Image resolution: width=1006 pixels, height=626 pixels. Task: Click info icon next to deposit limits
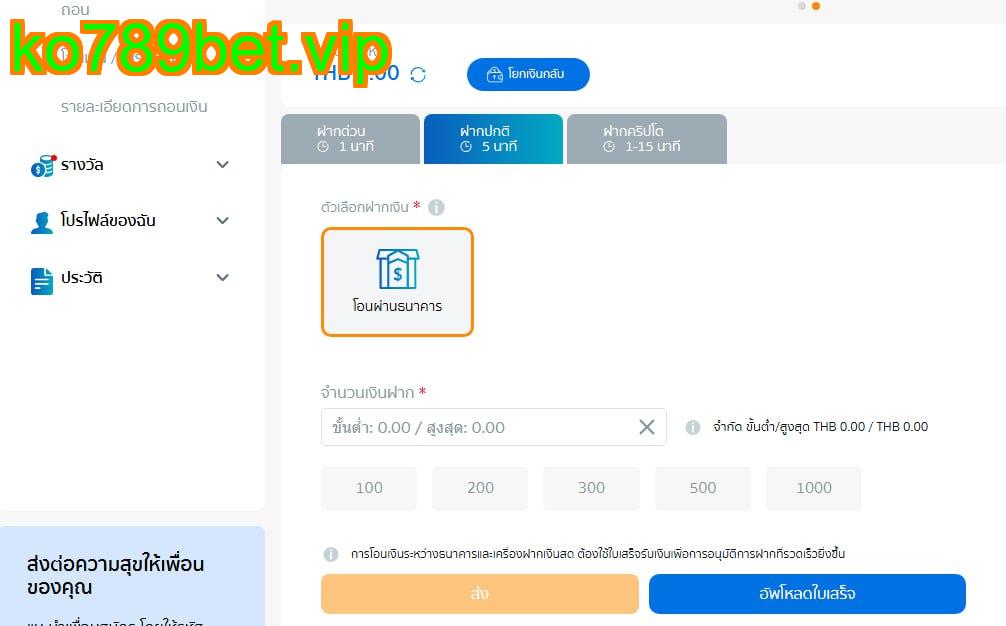click(x=693, y=427)
